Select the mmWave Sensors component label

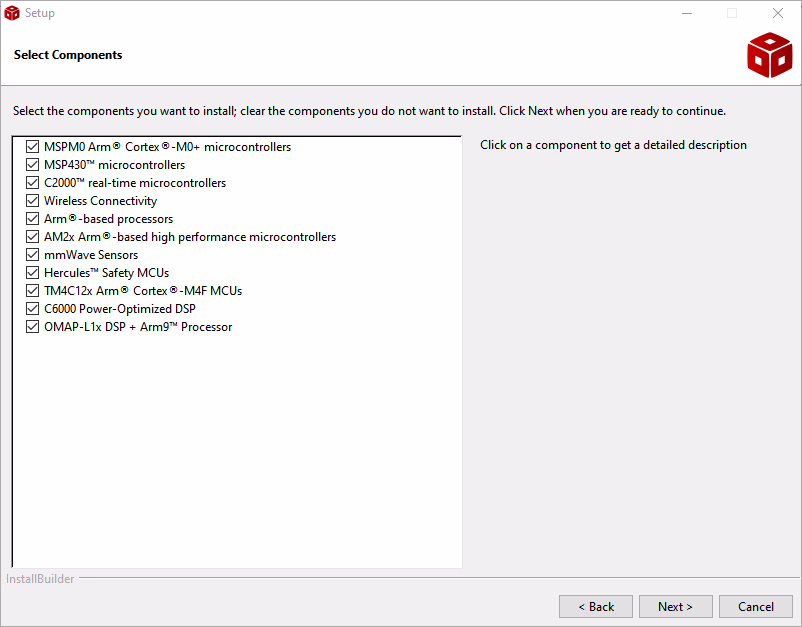[91, 255]
